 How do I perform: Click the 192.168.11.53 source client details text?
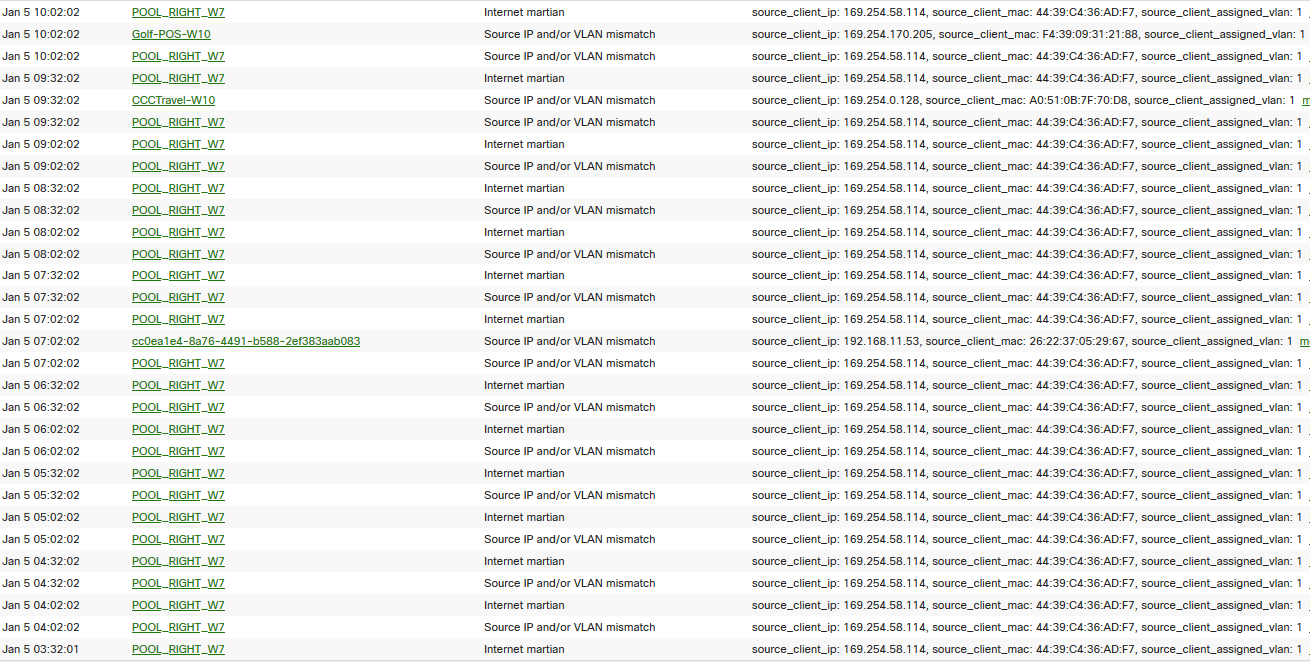1022,341
